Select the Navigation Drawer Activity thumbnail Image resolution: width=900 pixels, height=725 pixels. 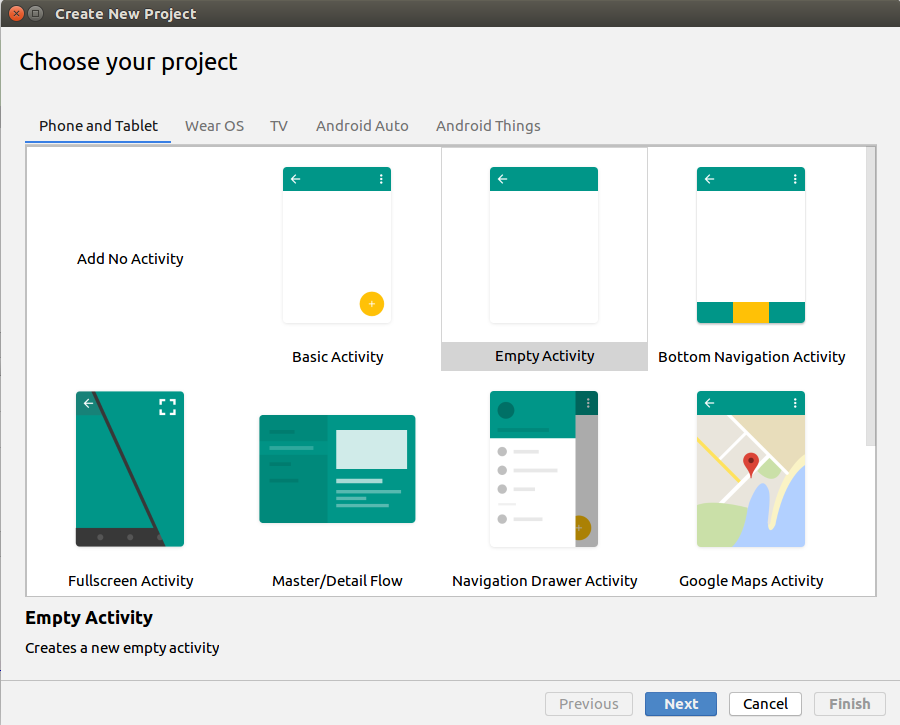pyautogui.click(x=544, y=469)
